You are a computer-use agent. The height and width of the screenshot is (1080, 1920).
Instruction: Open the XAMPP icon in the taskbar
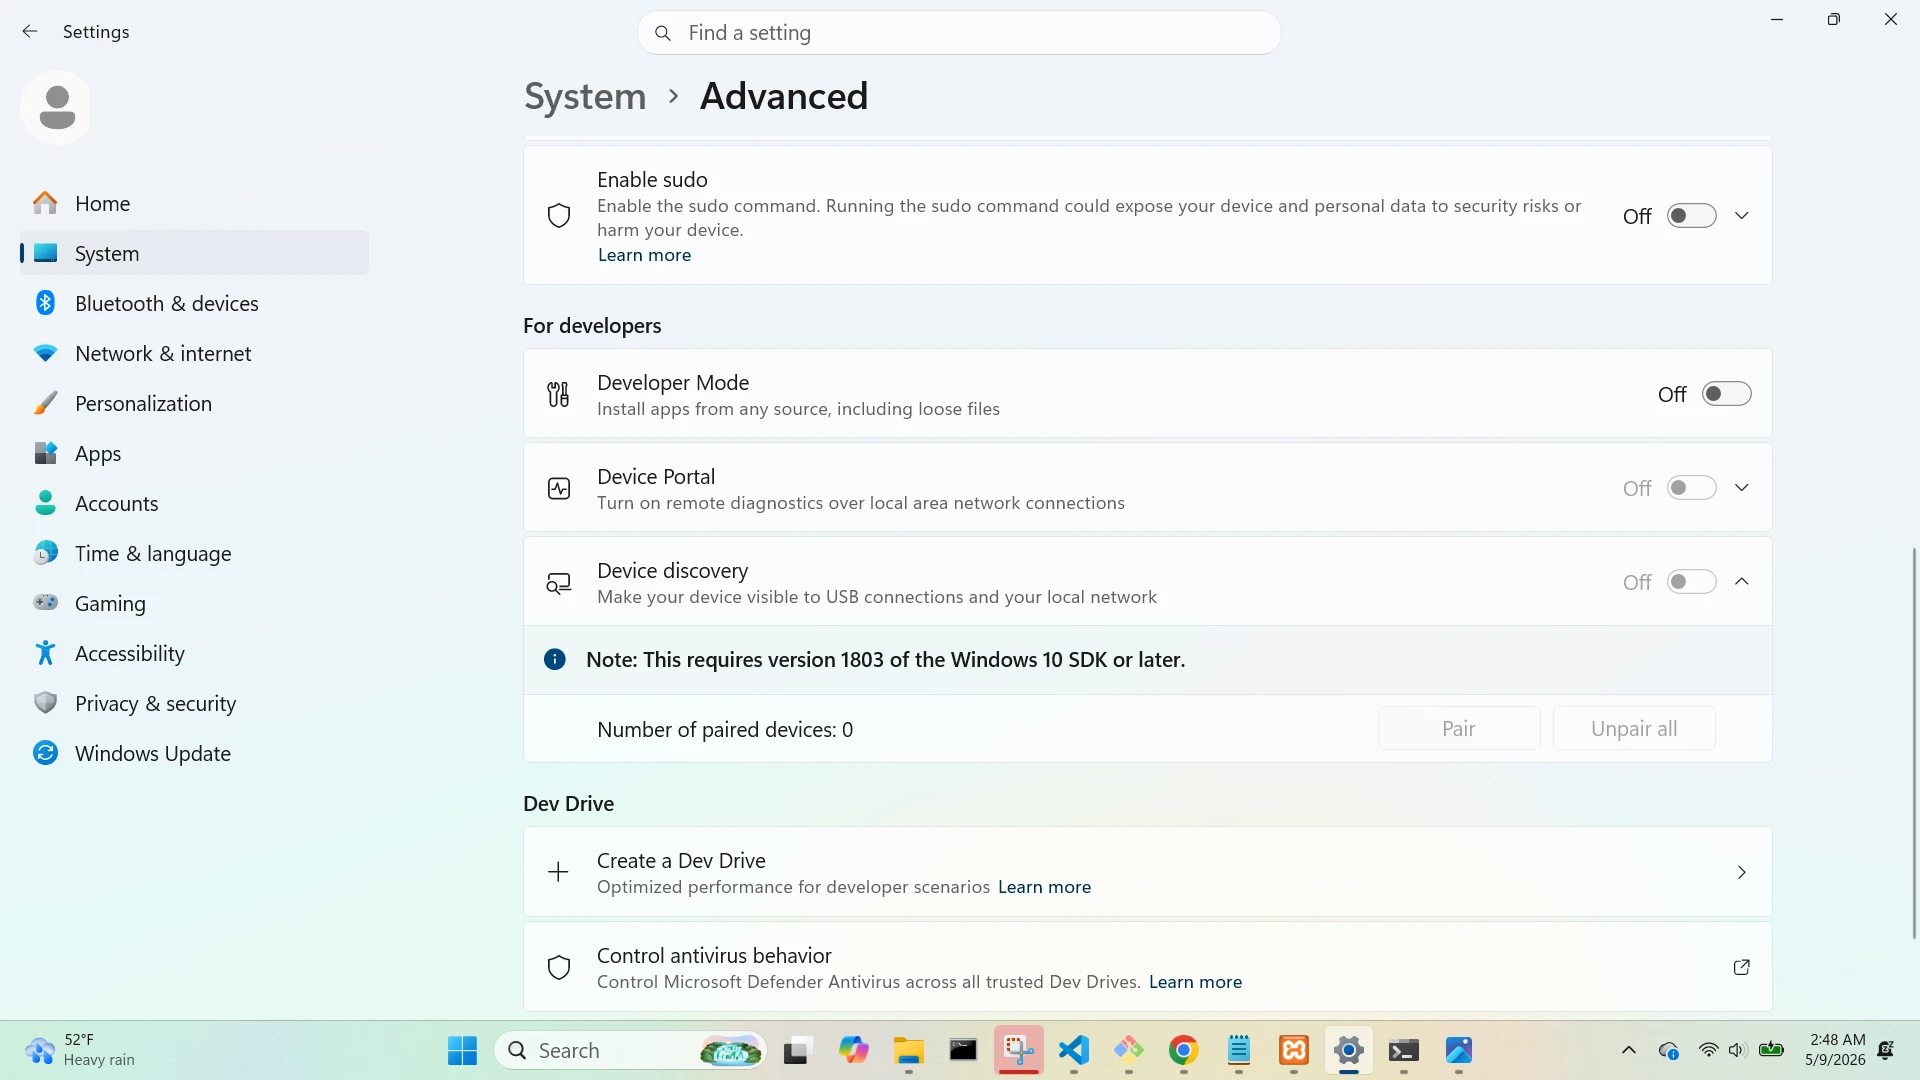pyautogui.click(x=1293, y=1051)
